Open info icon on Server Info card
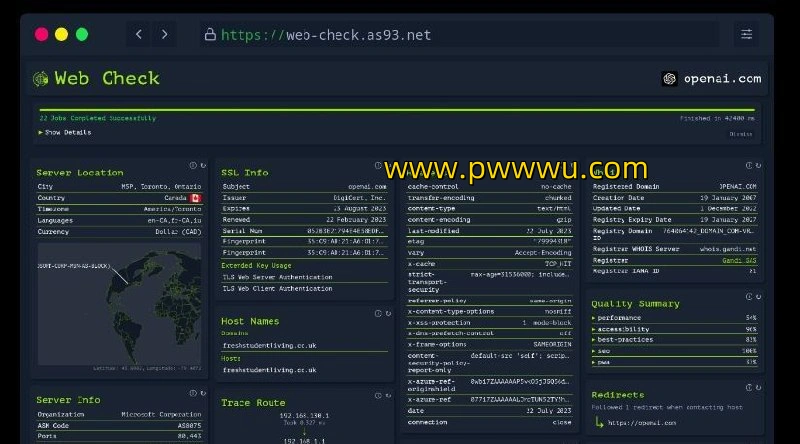This screenshot has height=444, width=800. (x=193, y=393)
